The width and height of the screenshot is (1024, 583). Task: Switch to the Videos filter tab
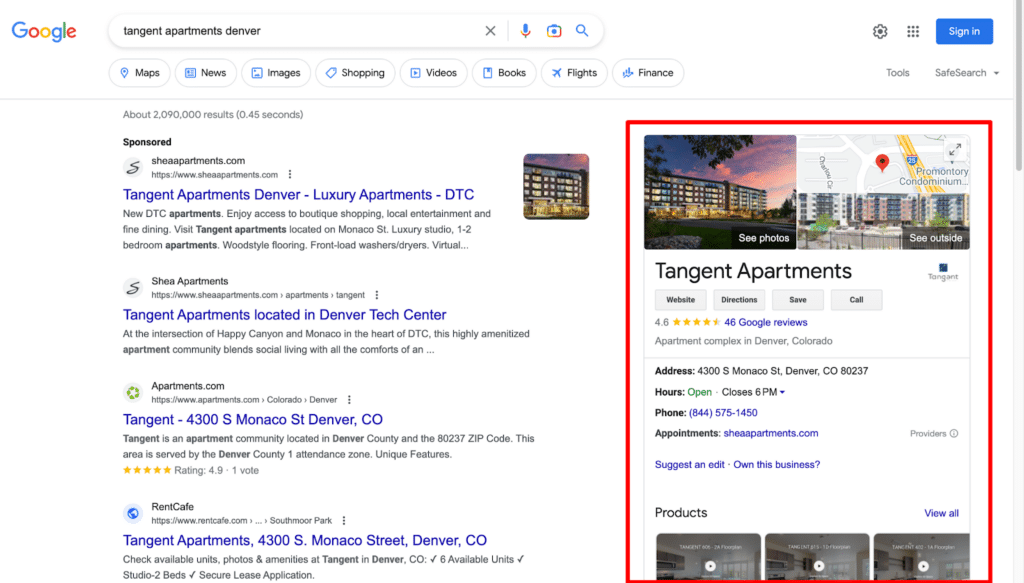click(x=434, y=72)
